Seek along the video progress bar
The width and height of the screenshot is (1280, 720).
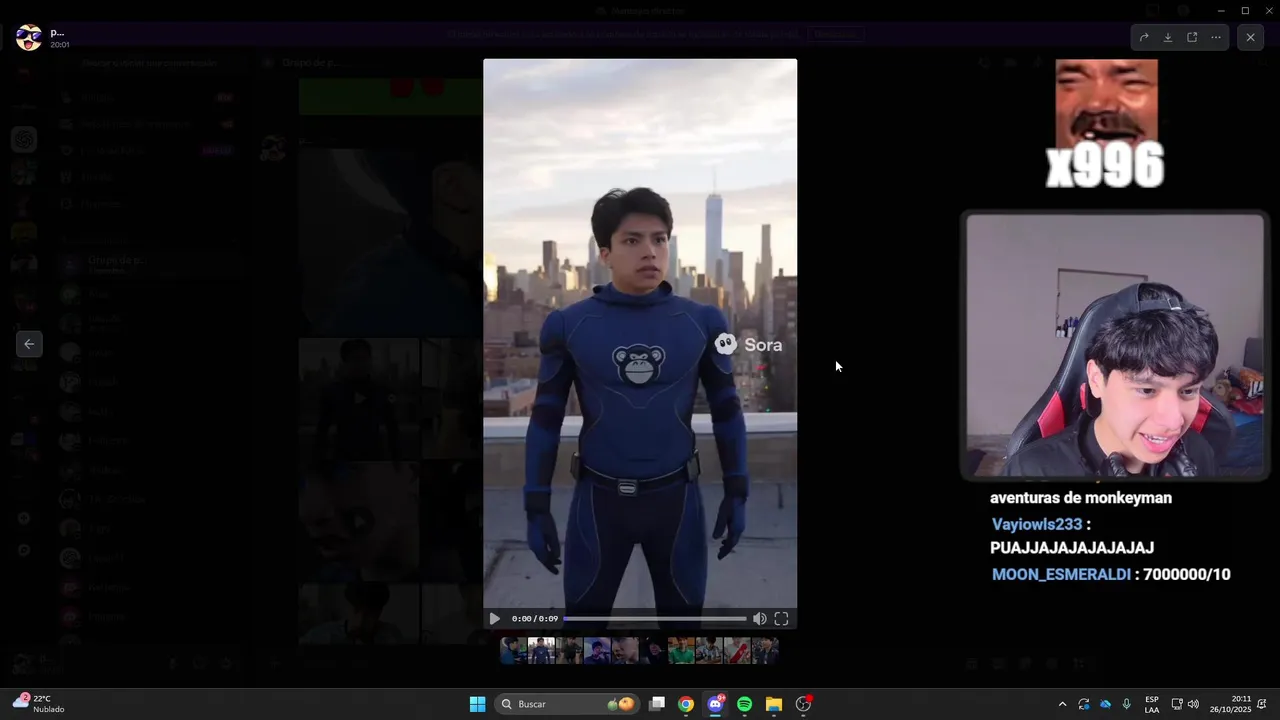pyautogui.click(x=655, y=619)
